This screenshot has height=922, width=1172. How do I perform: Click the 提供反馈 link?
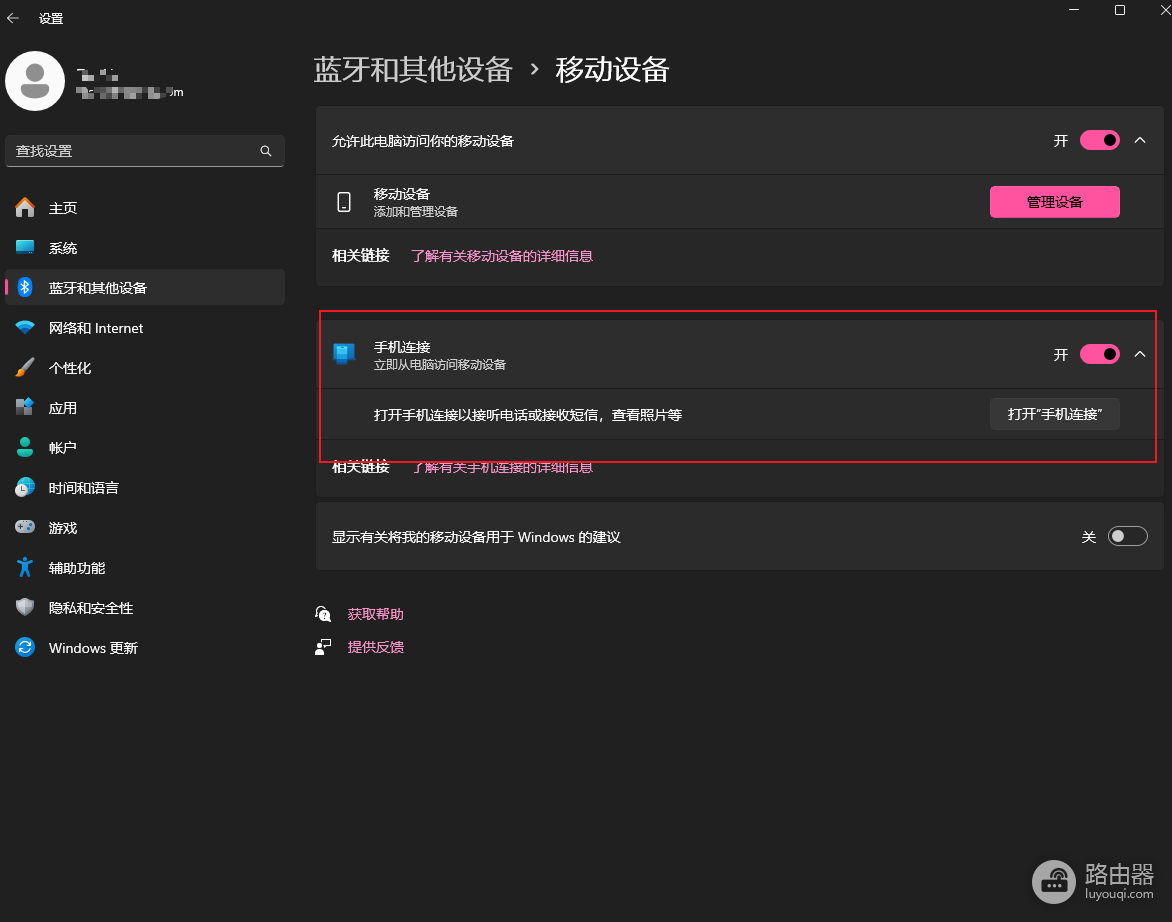point(375,647)
